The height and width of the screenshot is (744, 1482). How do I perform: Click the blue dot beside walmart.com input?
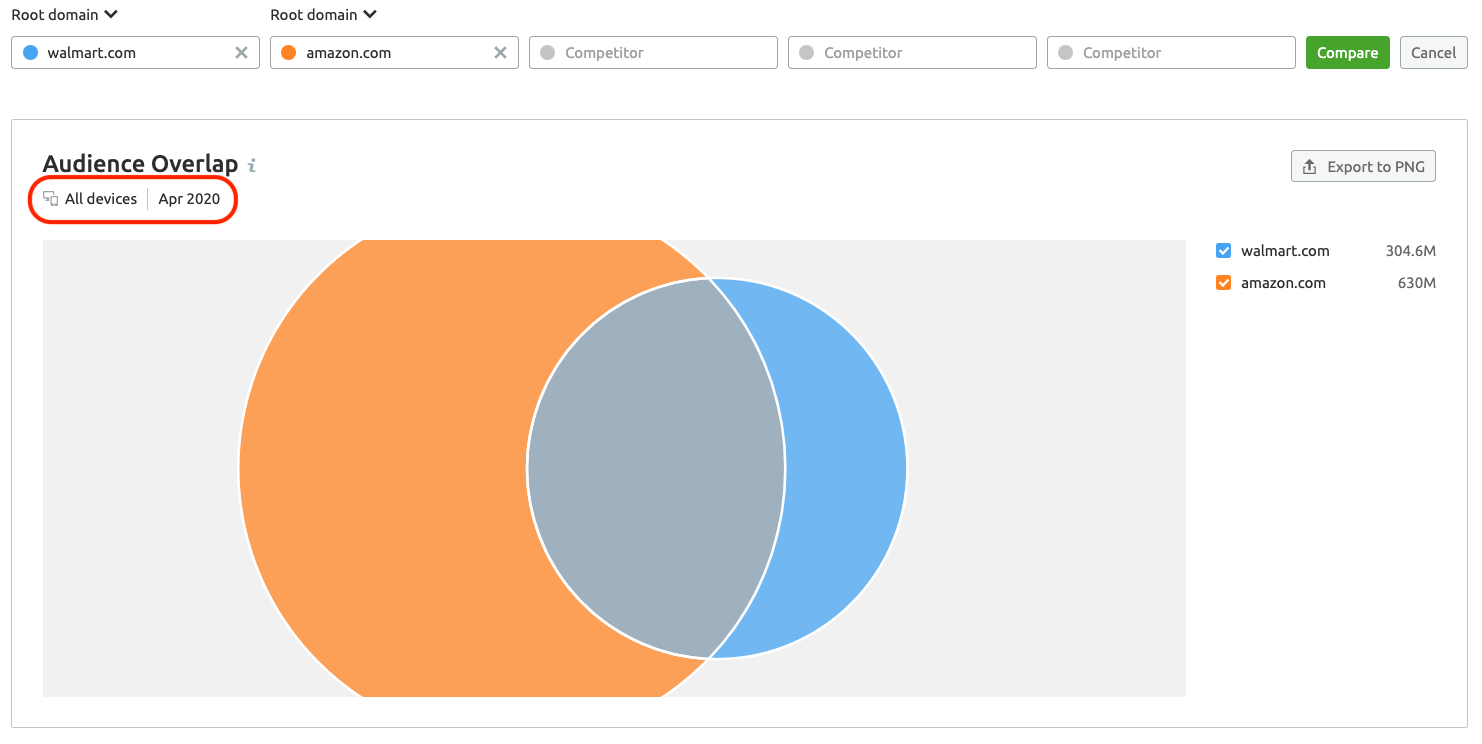point(30,53)
